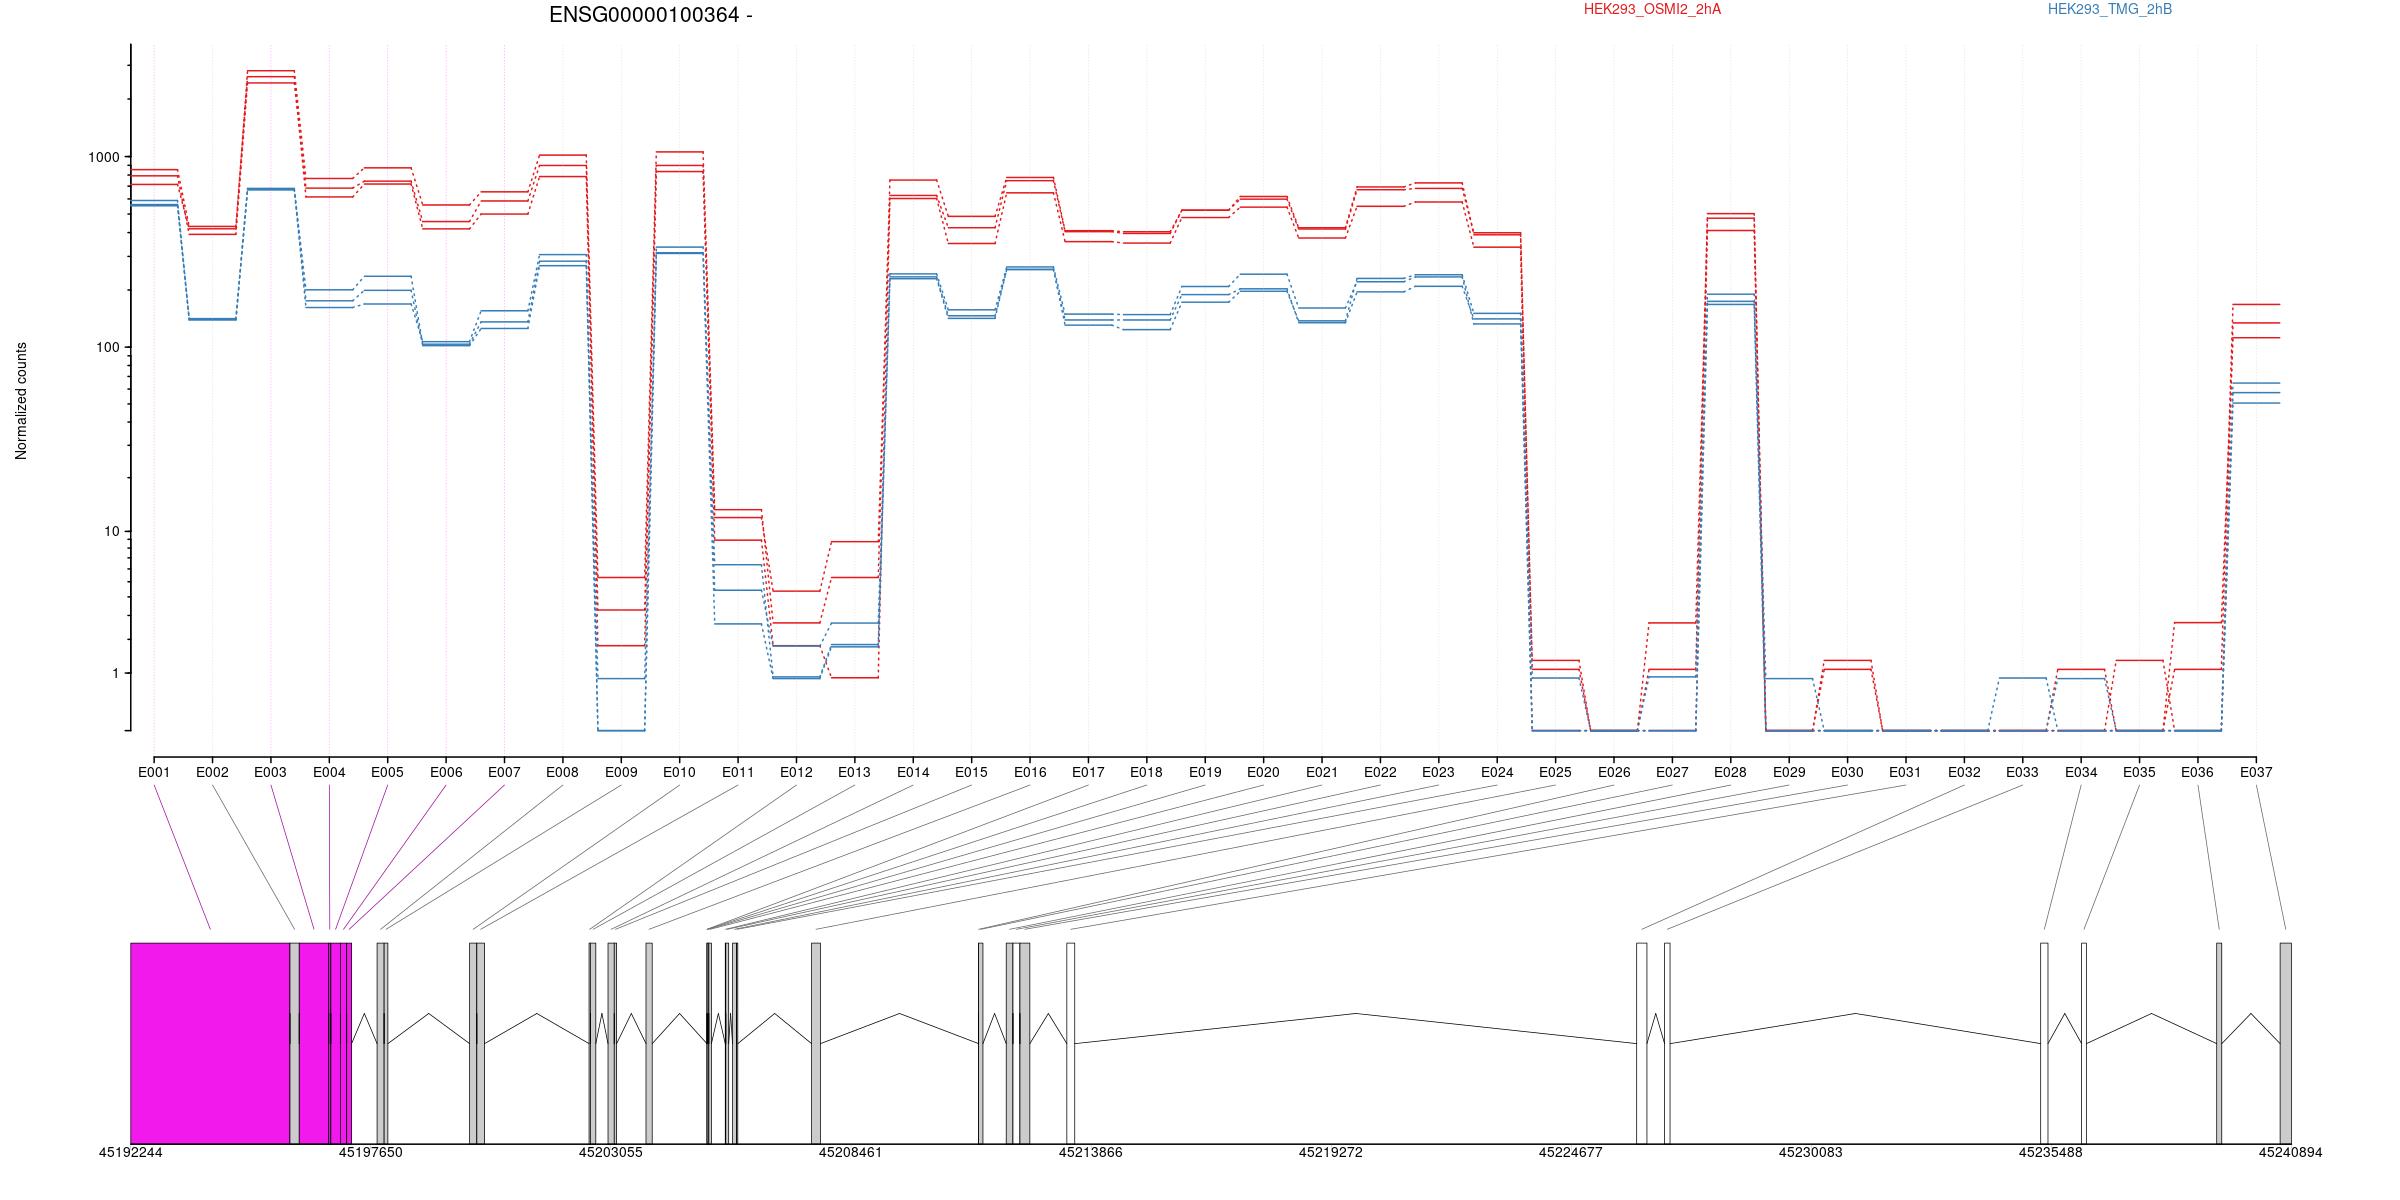Click y-axis tick label 1
Viewport: 2400px width, 1200px height.
(x=116, y=673)
